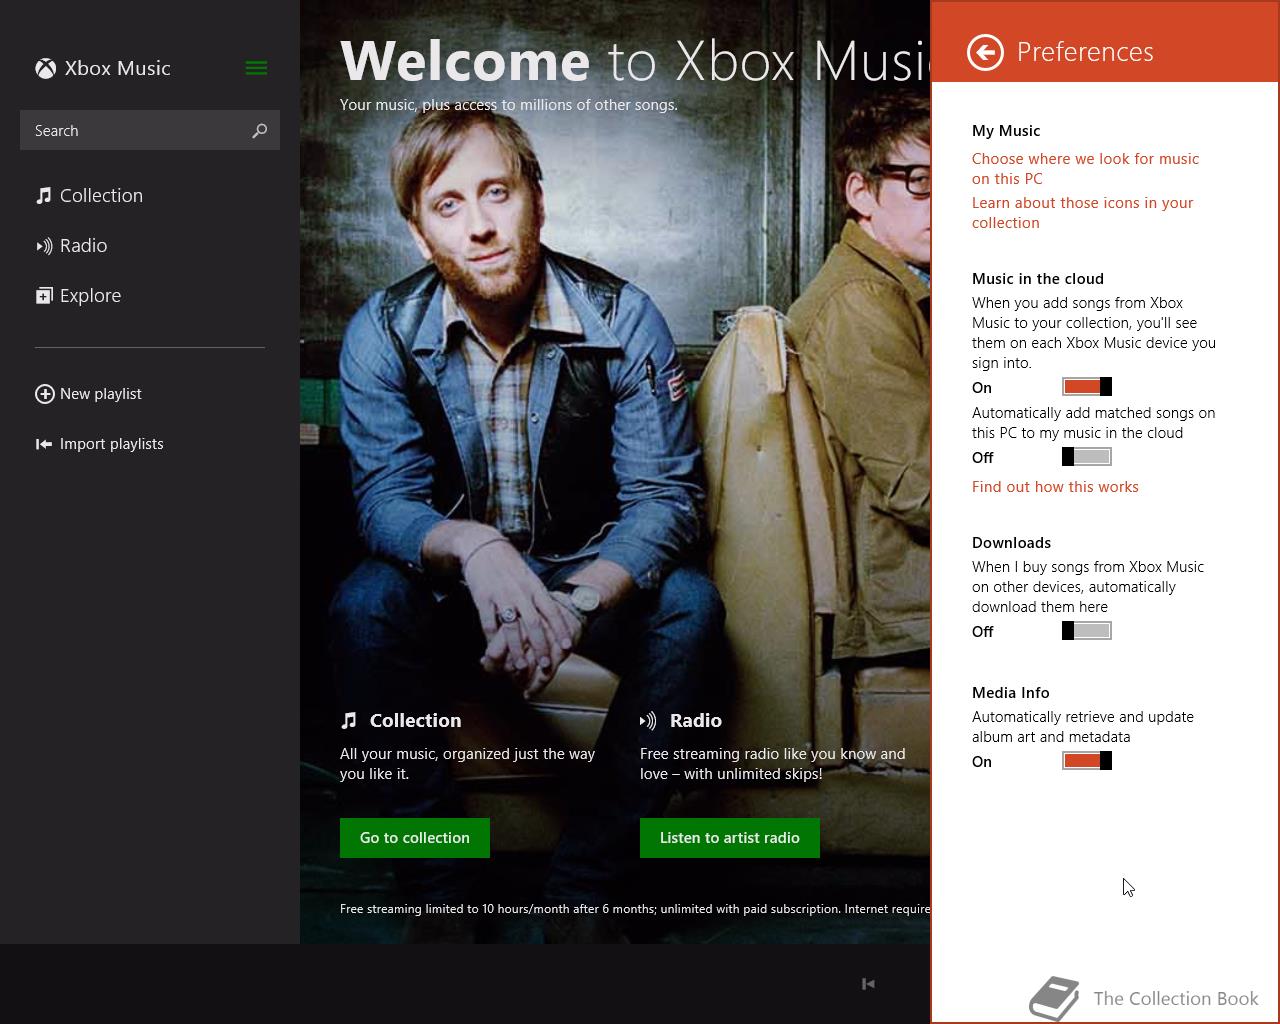Click the music note icon beside Collection heading

tap(348, 720)
